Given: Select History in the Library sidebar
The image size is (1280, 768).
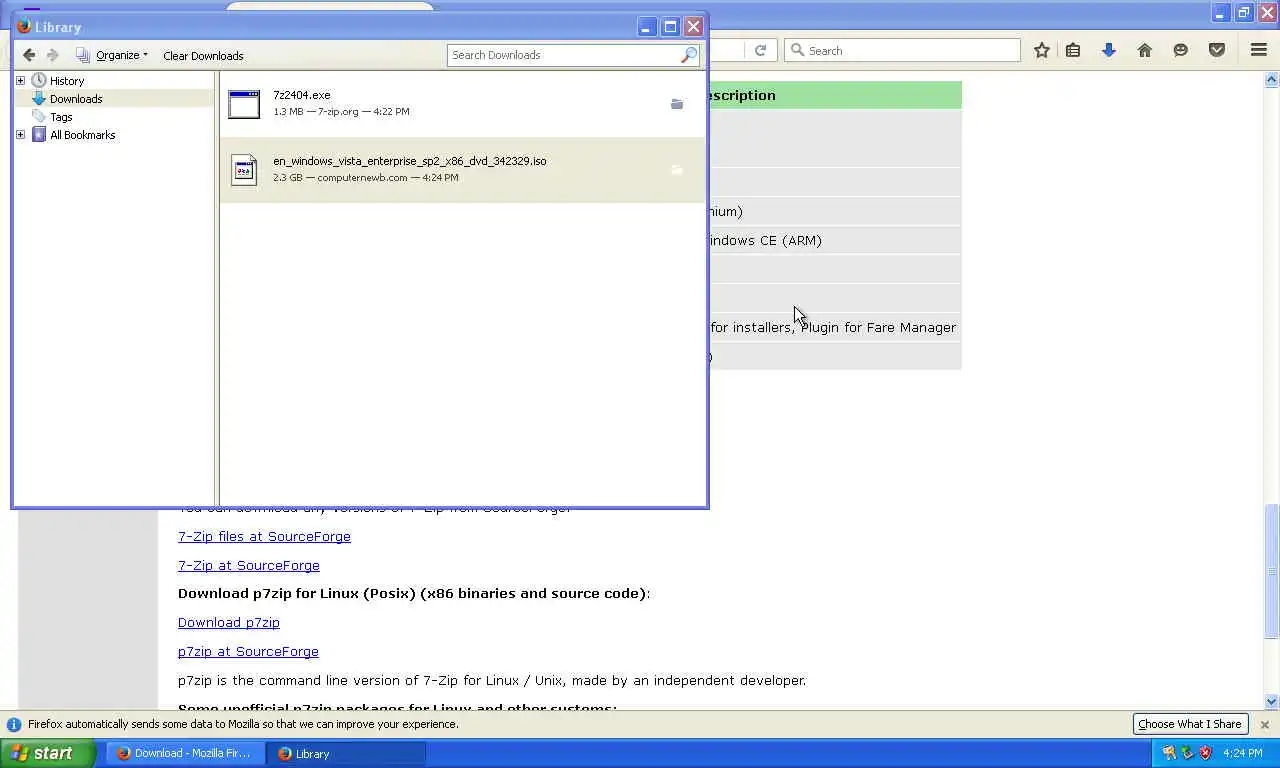Looking at the screenshot, I should (67, 81).
